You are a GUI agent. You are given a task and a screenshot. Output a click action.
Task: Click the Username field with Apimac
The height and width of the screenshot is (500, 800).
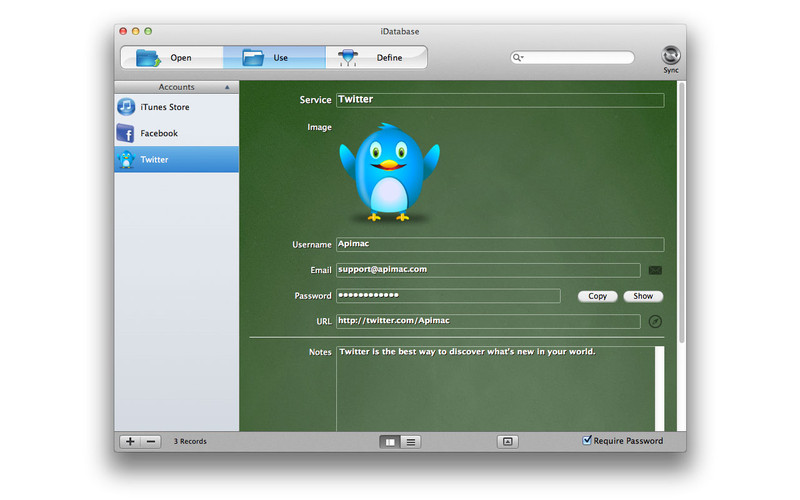point(500,244)
